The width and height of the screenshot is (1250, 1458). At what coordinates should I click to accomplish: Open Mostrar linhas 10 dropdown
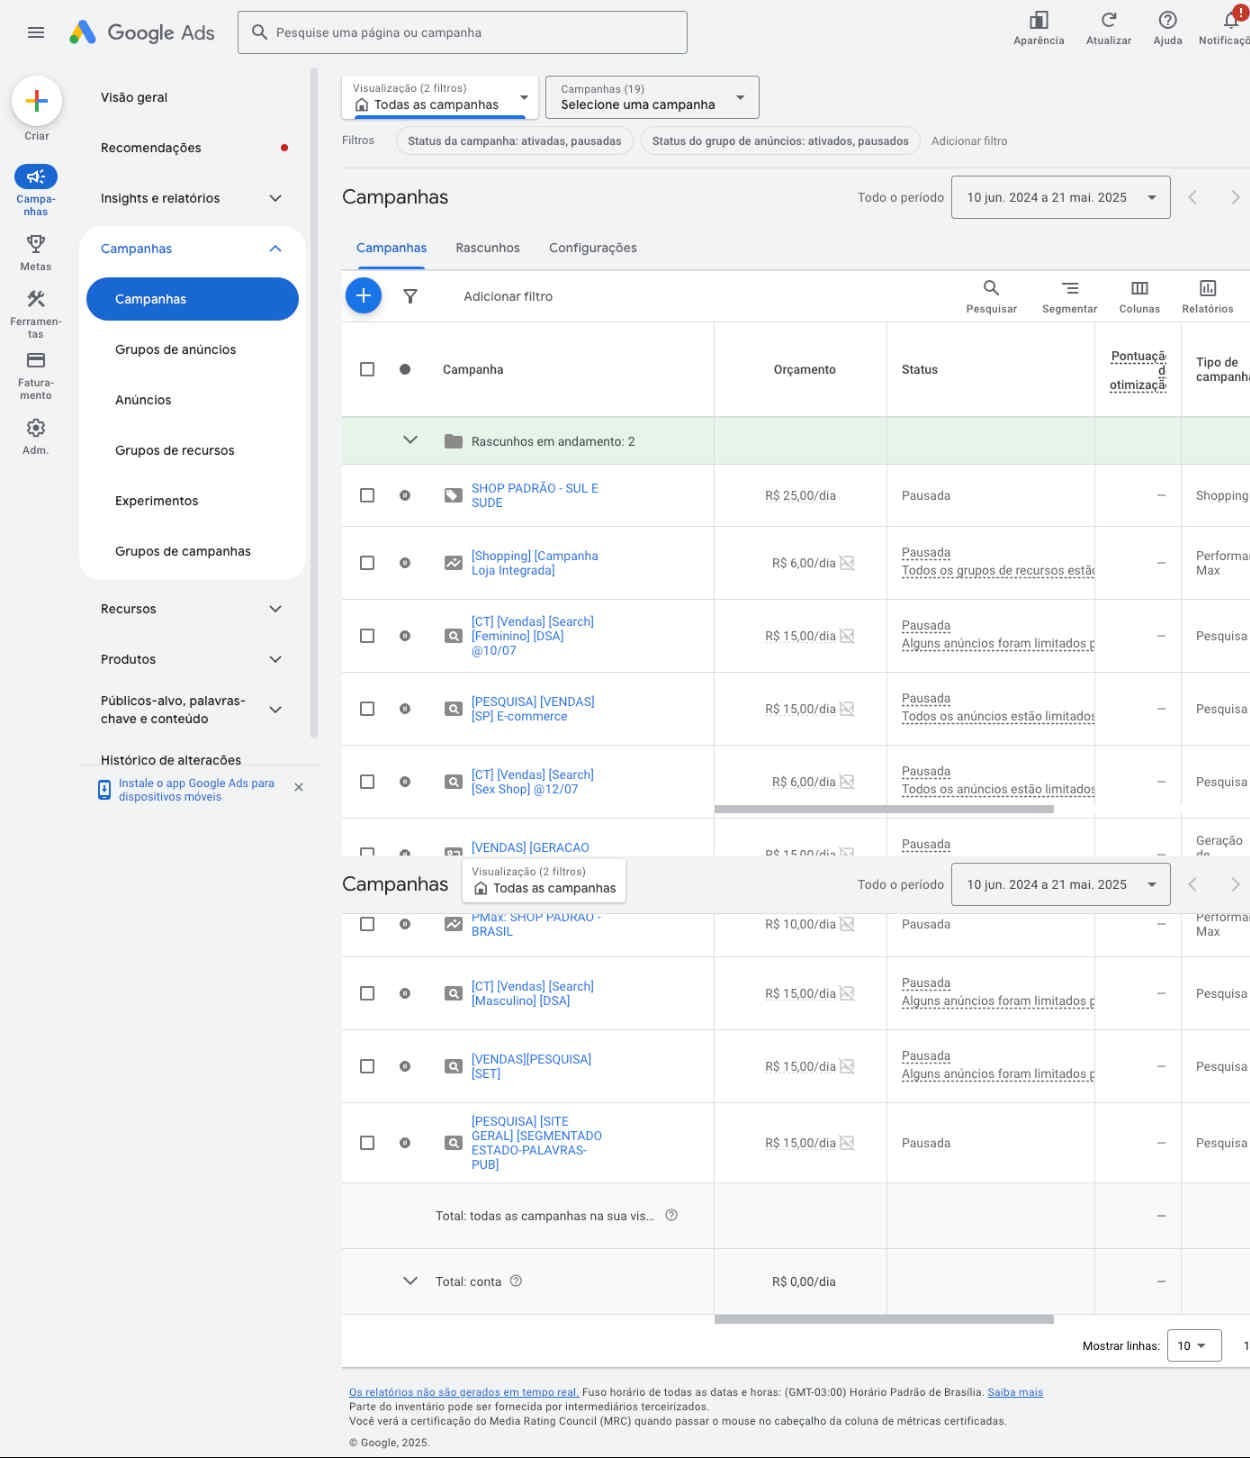point(1193,1346)
